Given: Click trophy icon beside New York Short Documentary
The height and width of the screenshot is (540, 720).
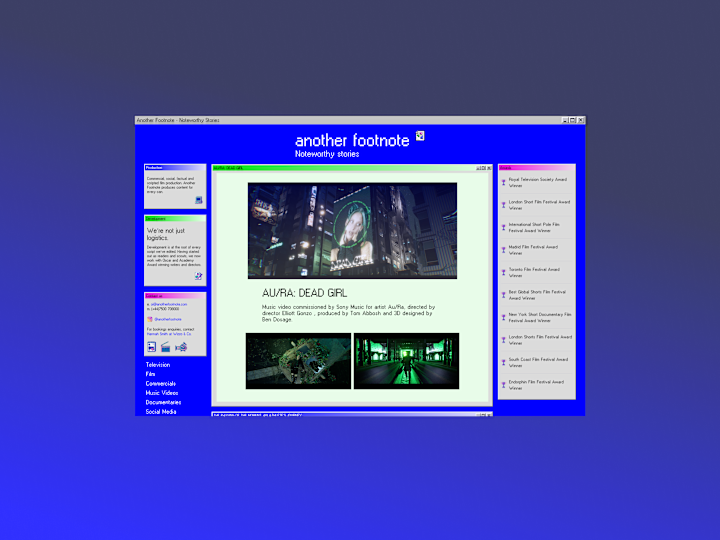Looking at the screenshot, I should pyautogui.click(x=504, y=318).
